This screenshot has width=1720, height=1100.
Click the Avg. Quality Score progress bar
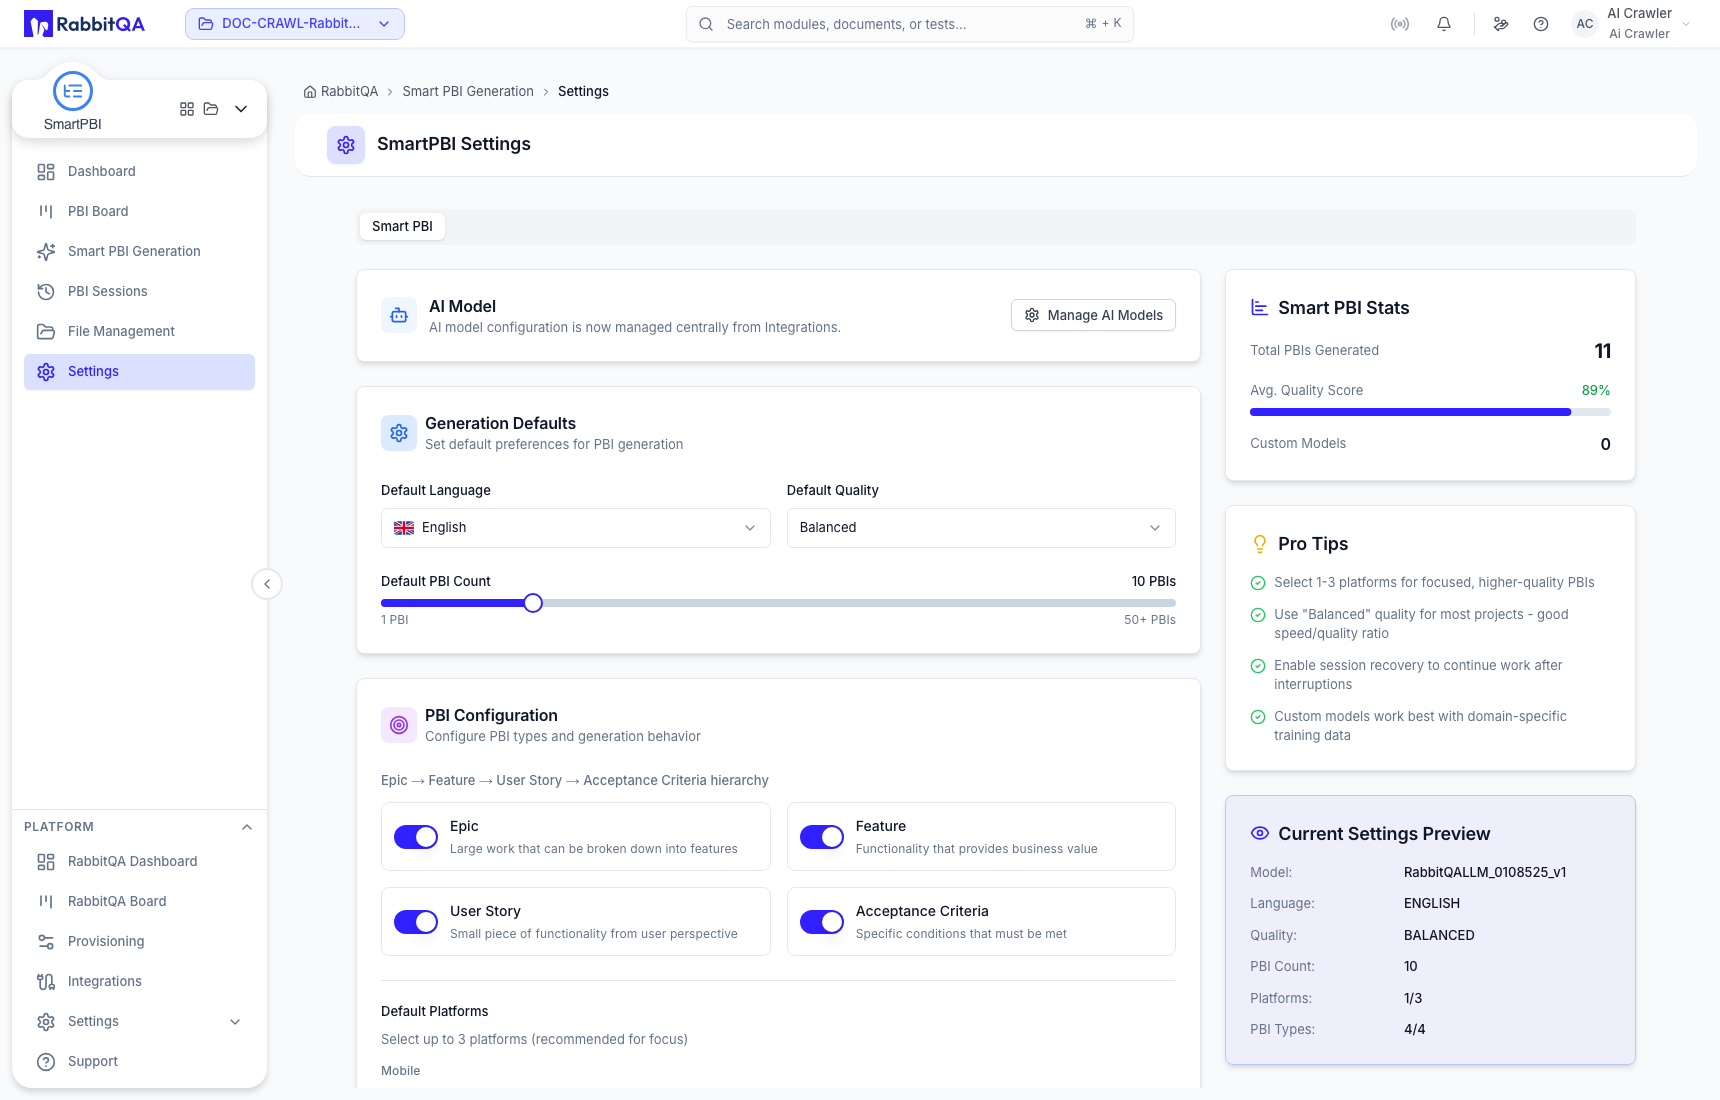[1430, 412]
